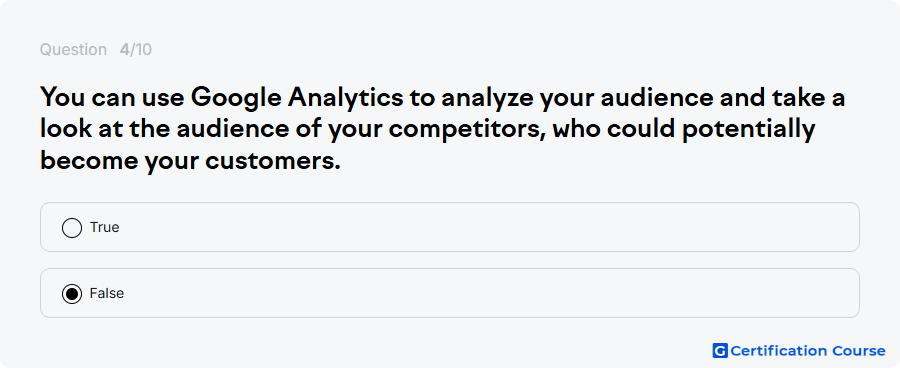Select the True radio button

coord(72,227)
